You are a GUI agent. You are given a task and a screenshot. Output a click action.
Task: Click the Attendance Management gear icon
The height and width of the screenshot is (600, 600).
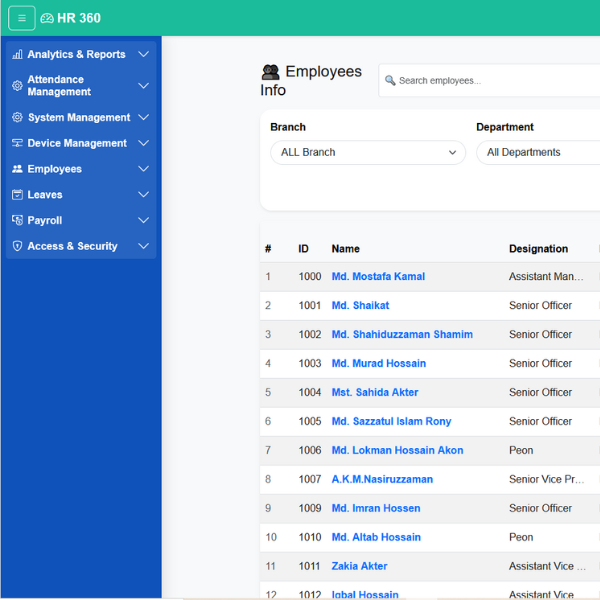[17, 86]
